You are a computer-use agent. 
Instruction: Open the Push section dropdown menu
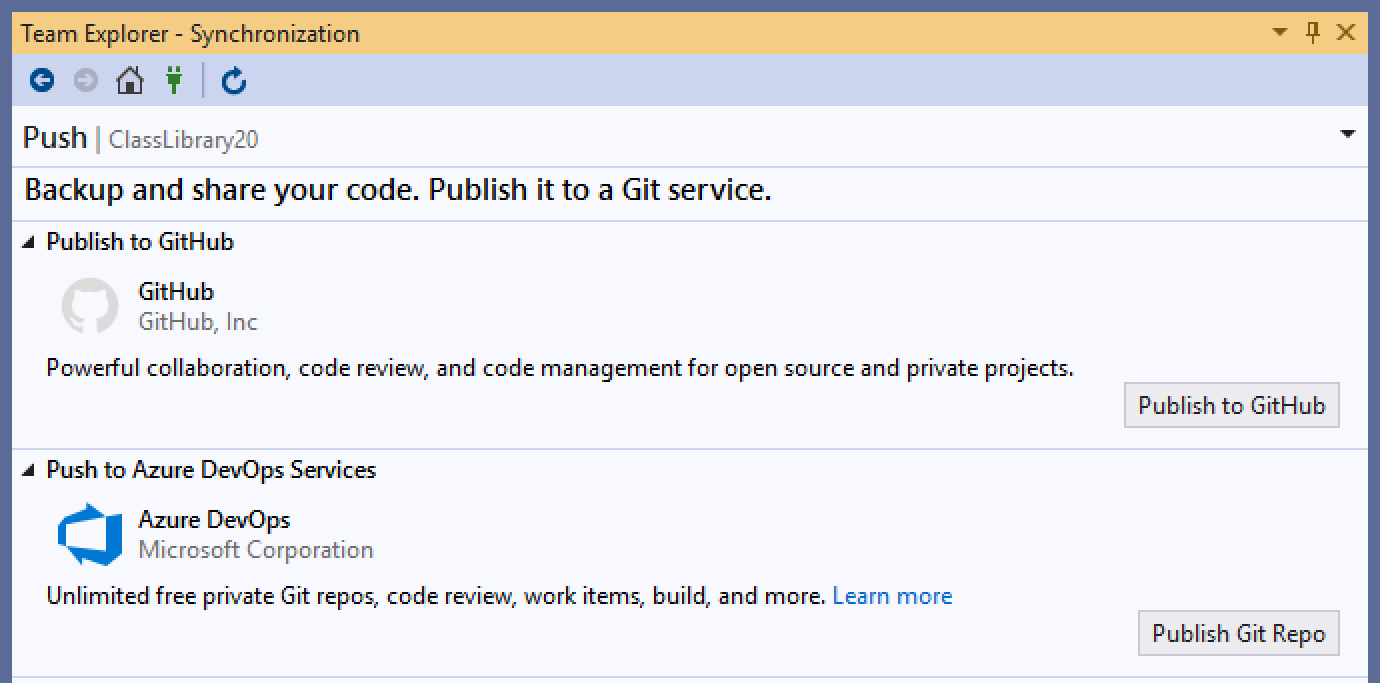coord(1348,134)
